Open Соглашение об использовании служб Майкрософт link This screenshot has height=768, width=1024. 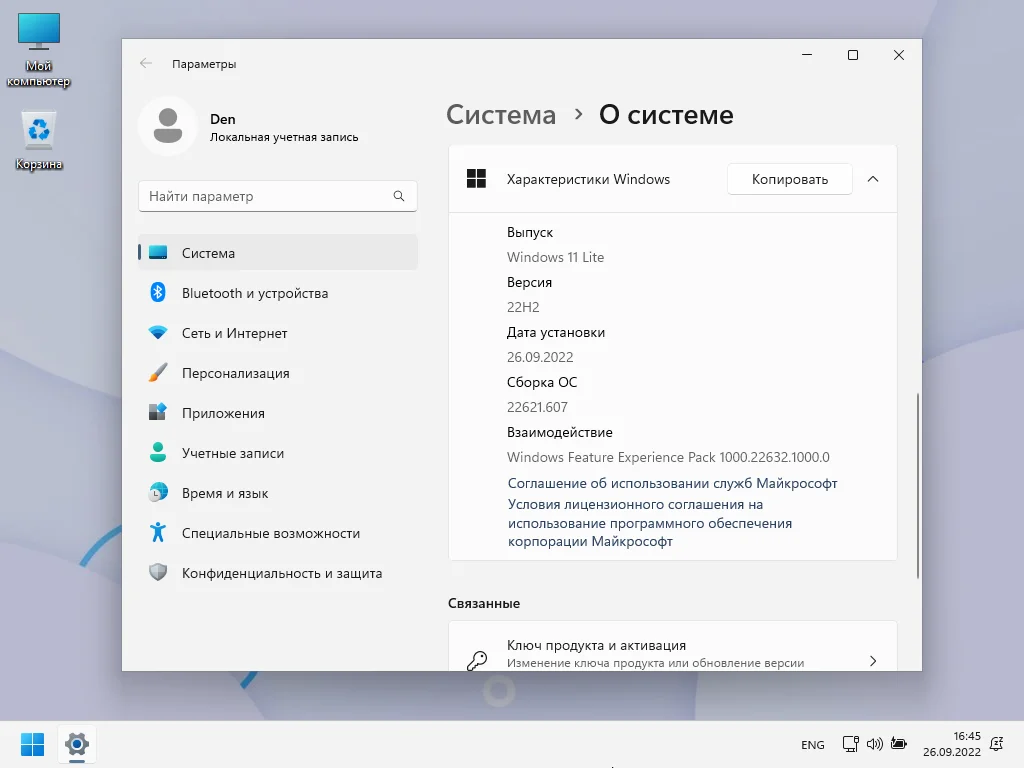coord(672,483)
